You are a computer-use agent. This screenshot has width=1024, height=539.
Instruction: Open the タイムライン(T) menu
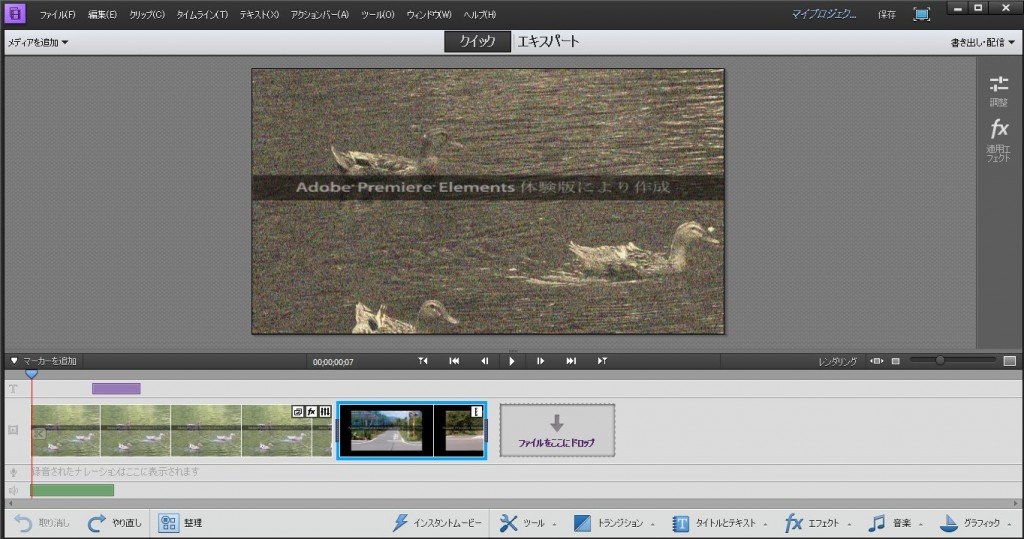[x=202, y=14]
